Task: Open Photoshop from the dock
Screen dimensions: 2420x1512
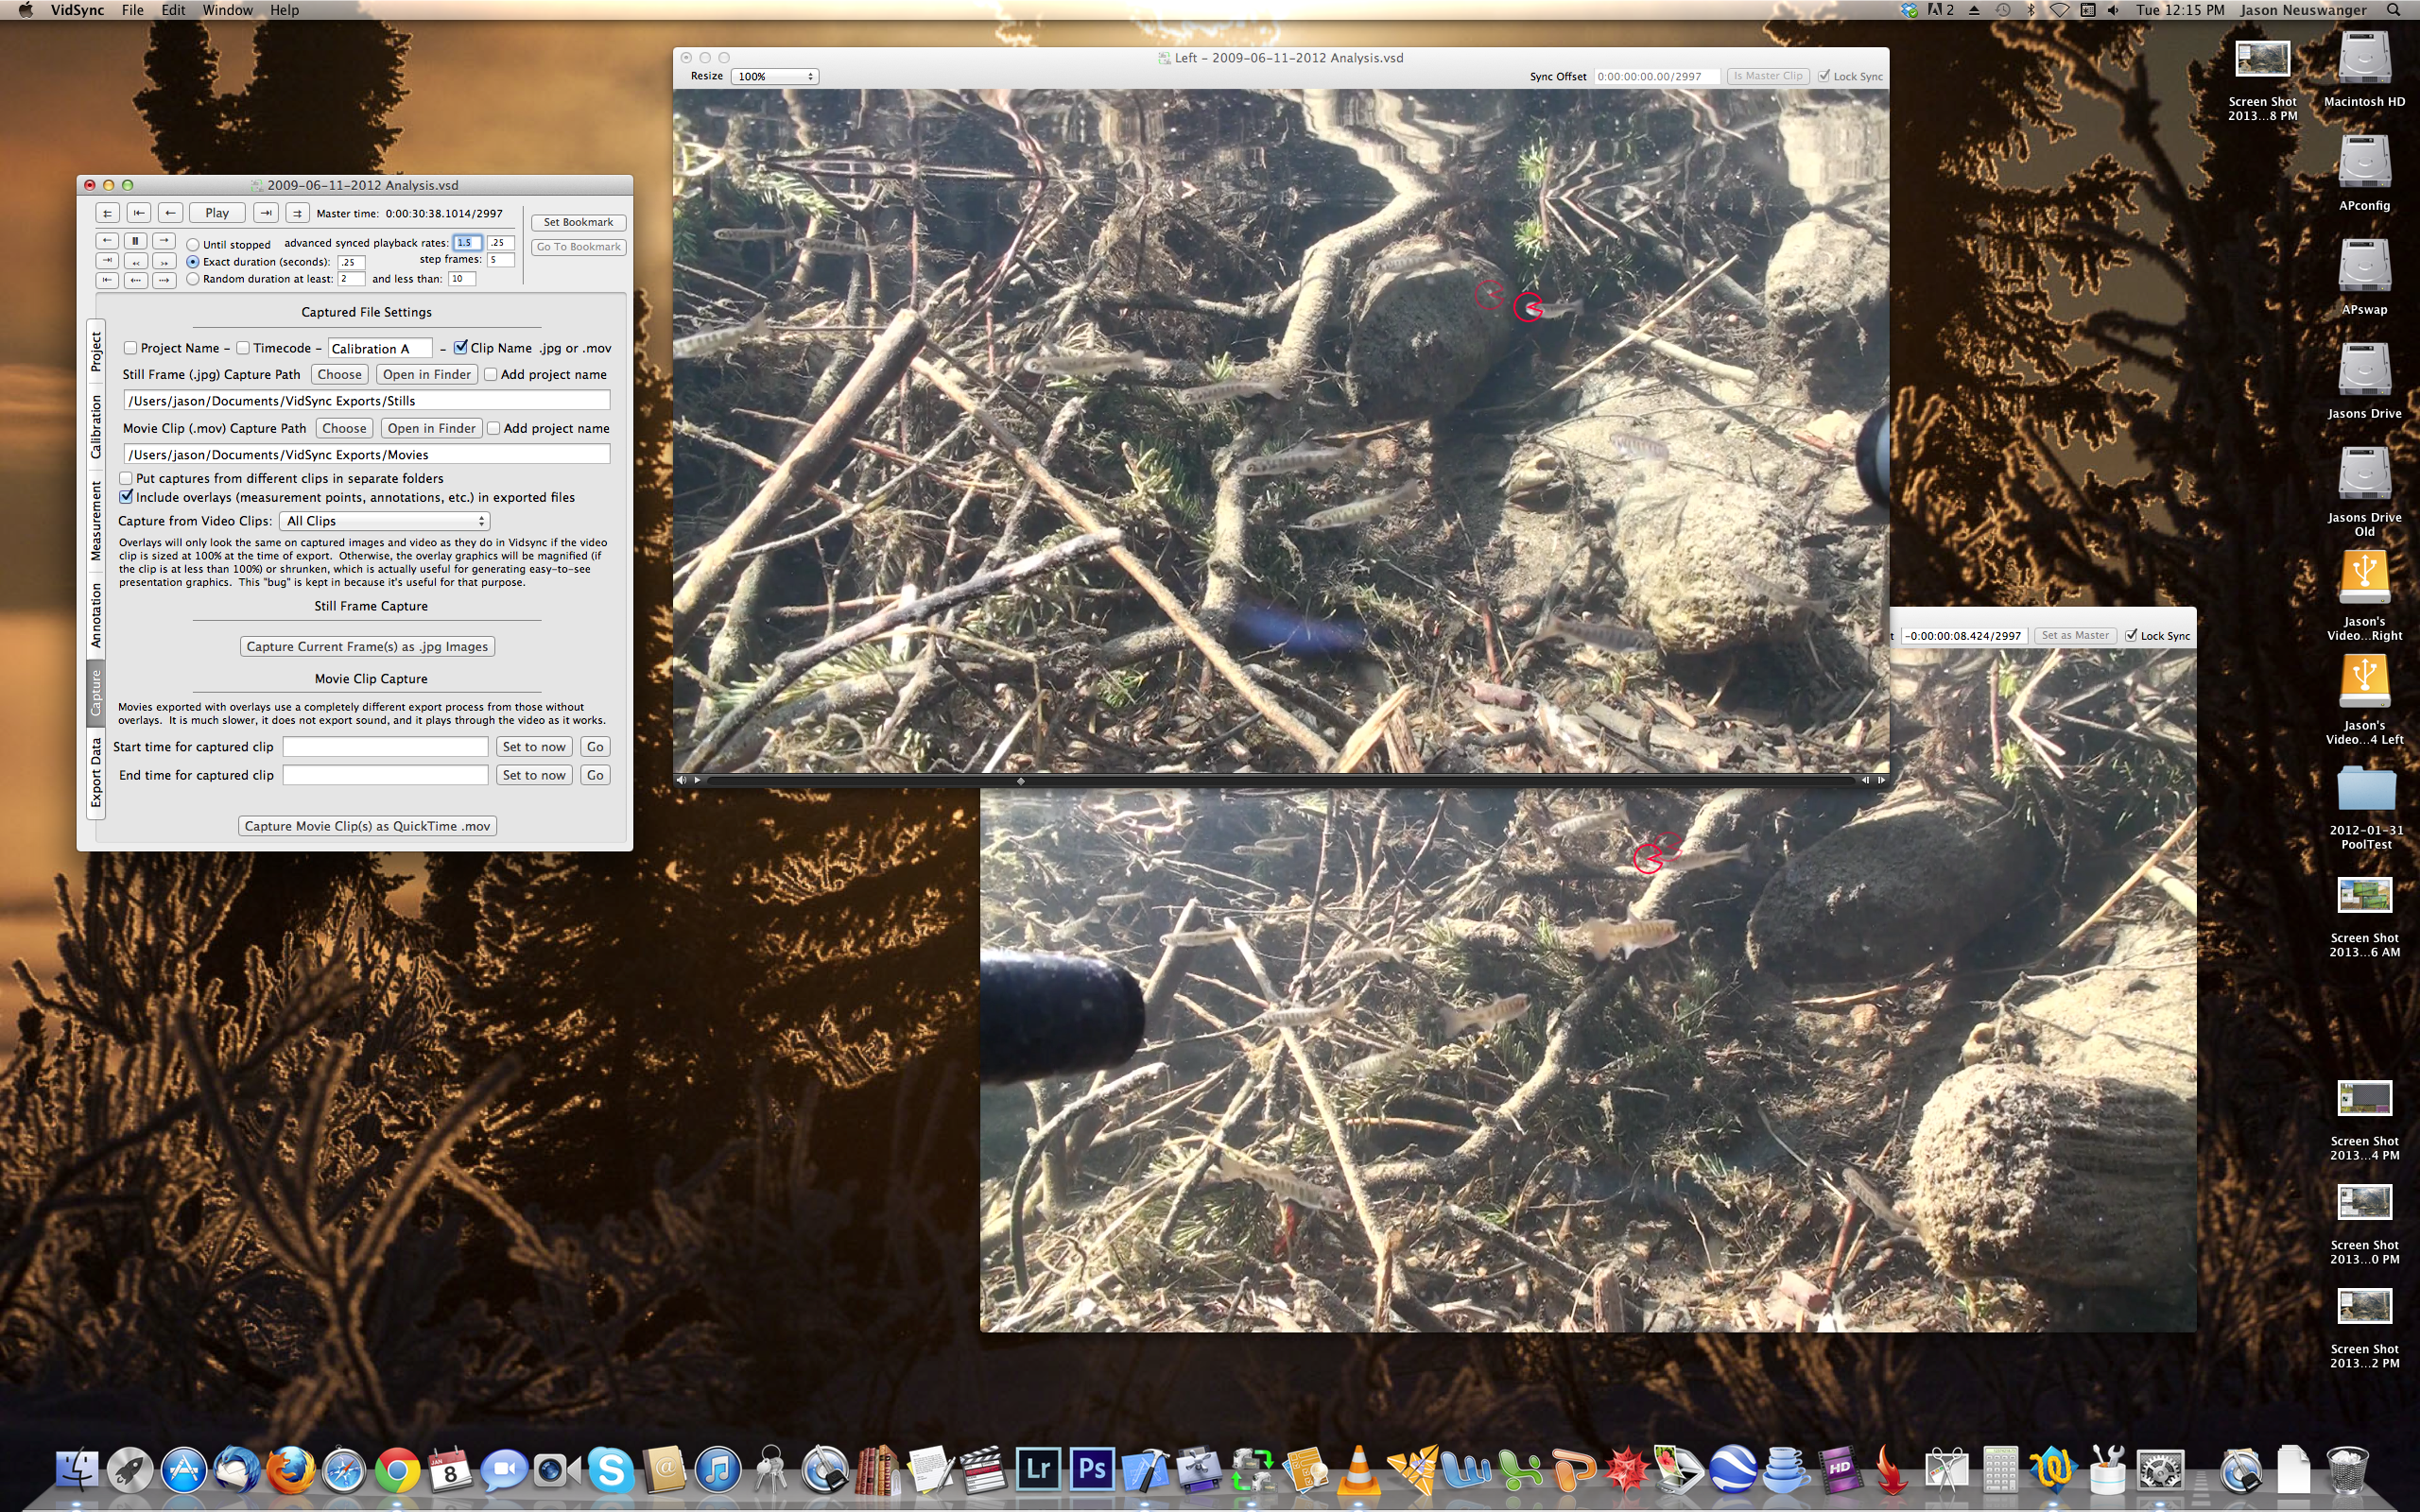Action: coord(1091,1470)
